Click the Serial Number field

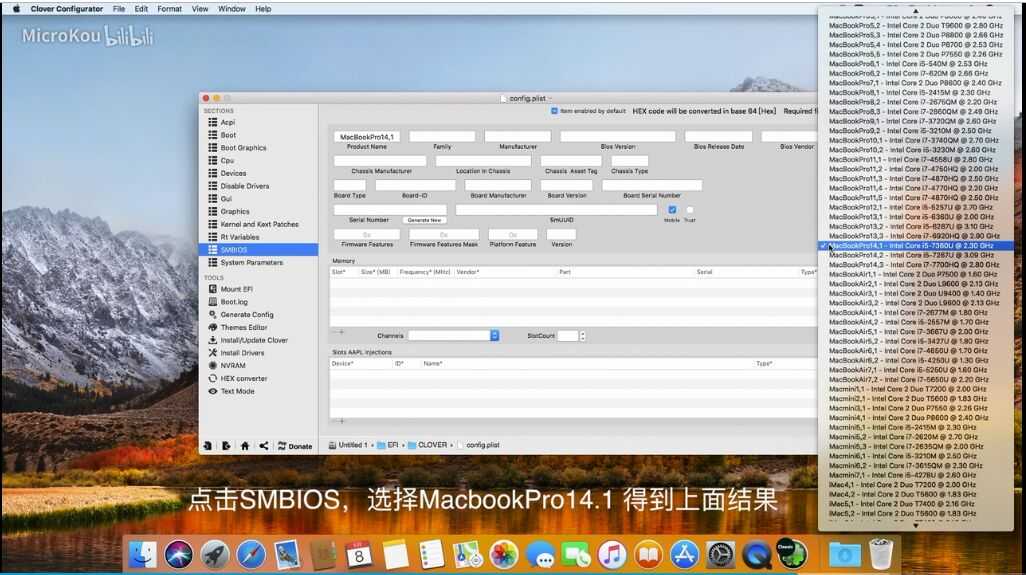(390, 209)
